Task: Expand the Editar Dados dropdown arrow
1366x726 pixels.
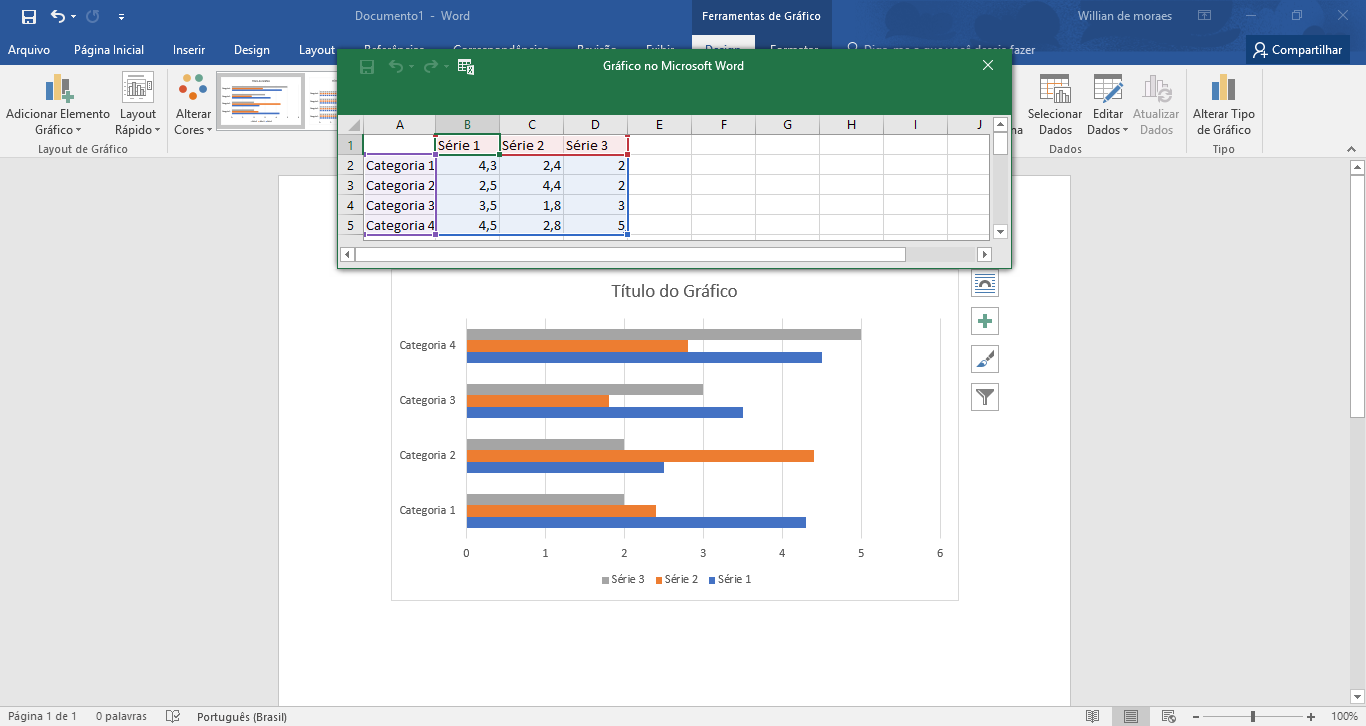Action: coord(1125,130)
